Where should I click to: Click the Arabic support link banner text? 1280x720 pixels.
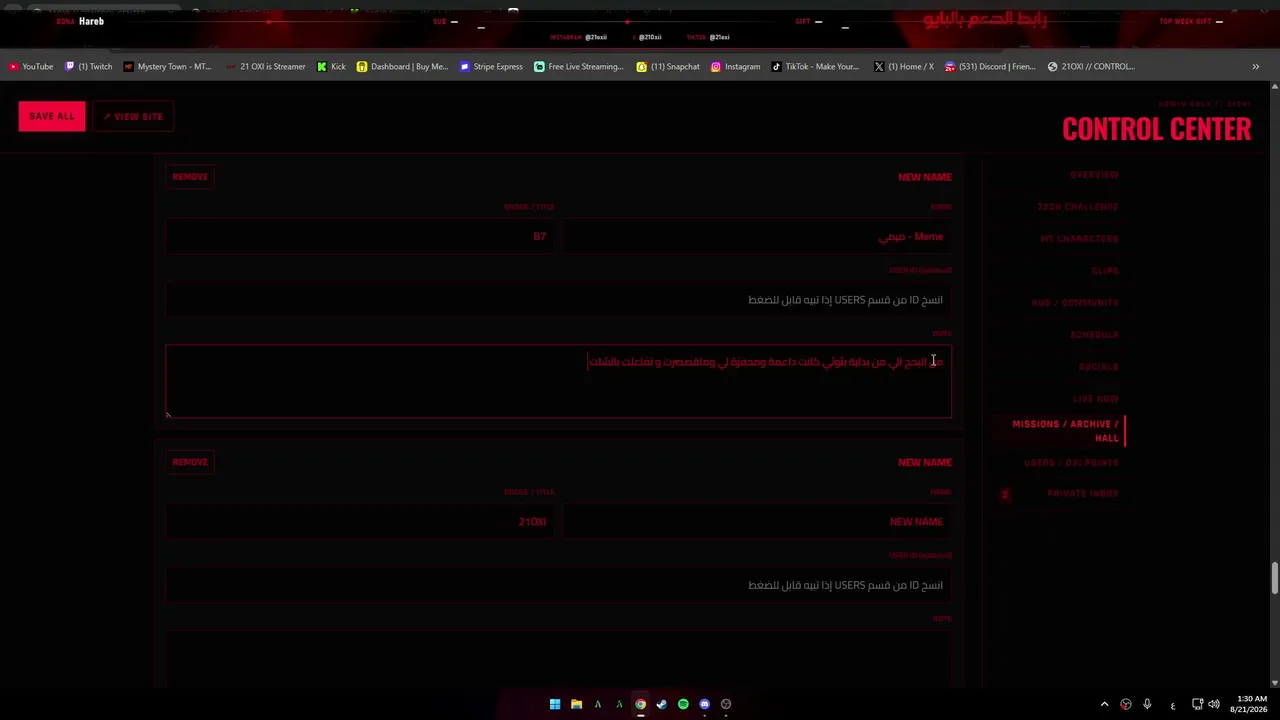pyautogui.click(x=984, y=20)
